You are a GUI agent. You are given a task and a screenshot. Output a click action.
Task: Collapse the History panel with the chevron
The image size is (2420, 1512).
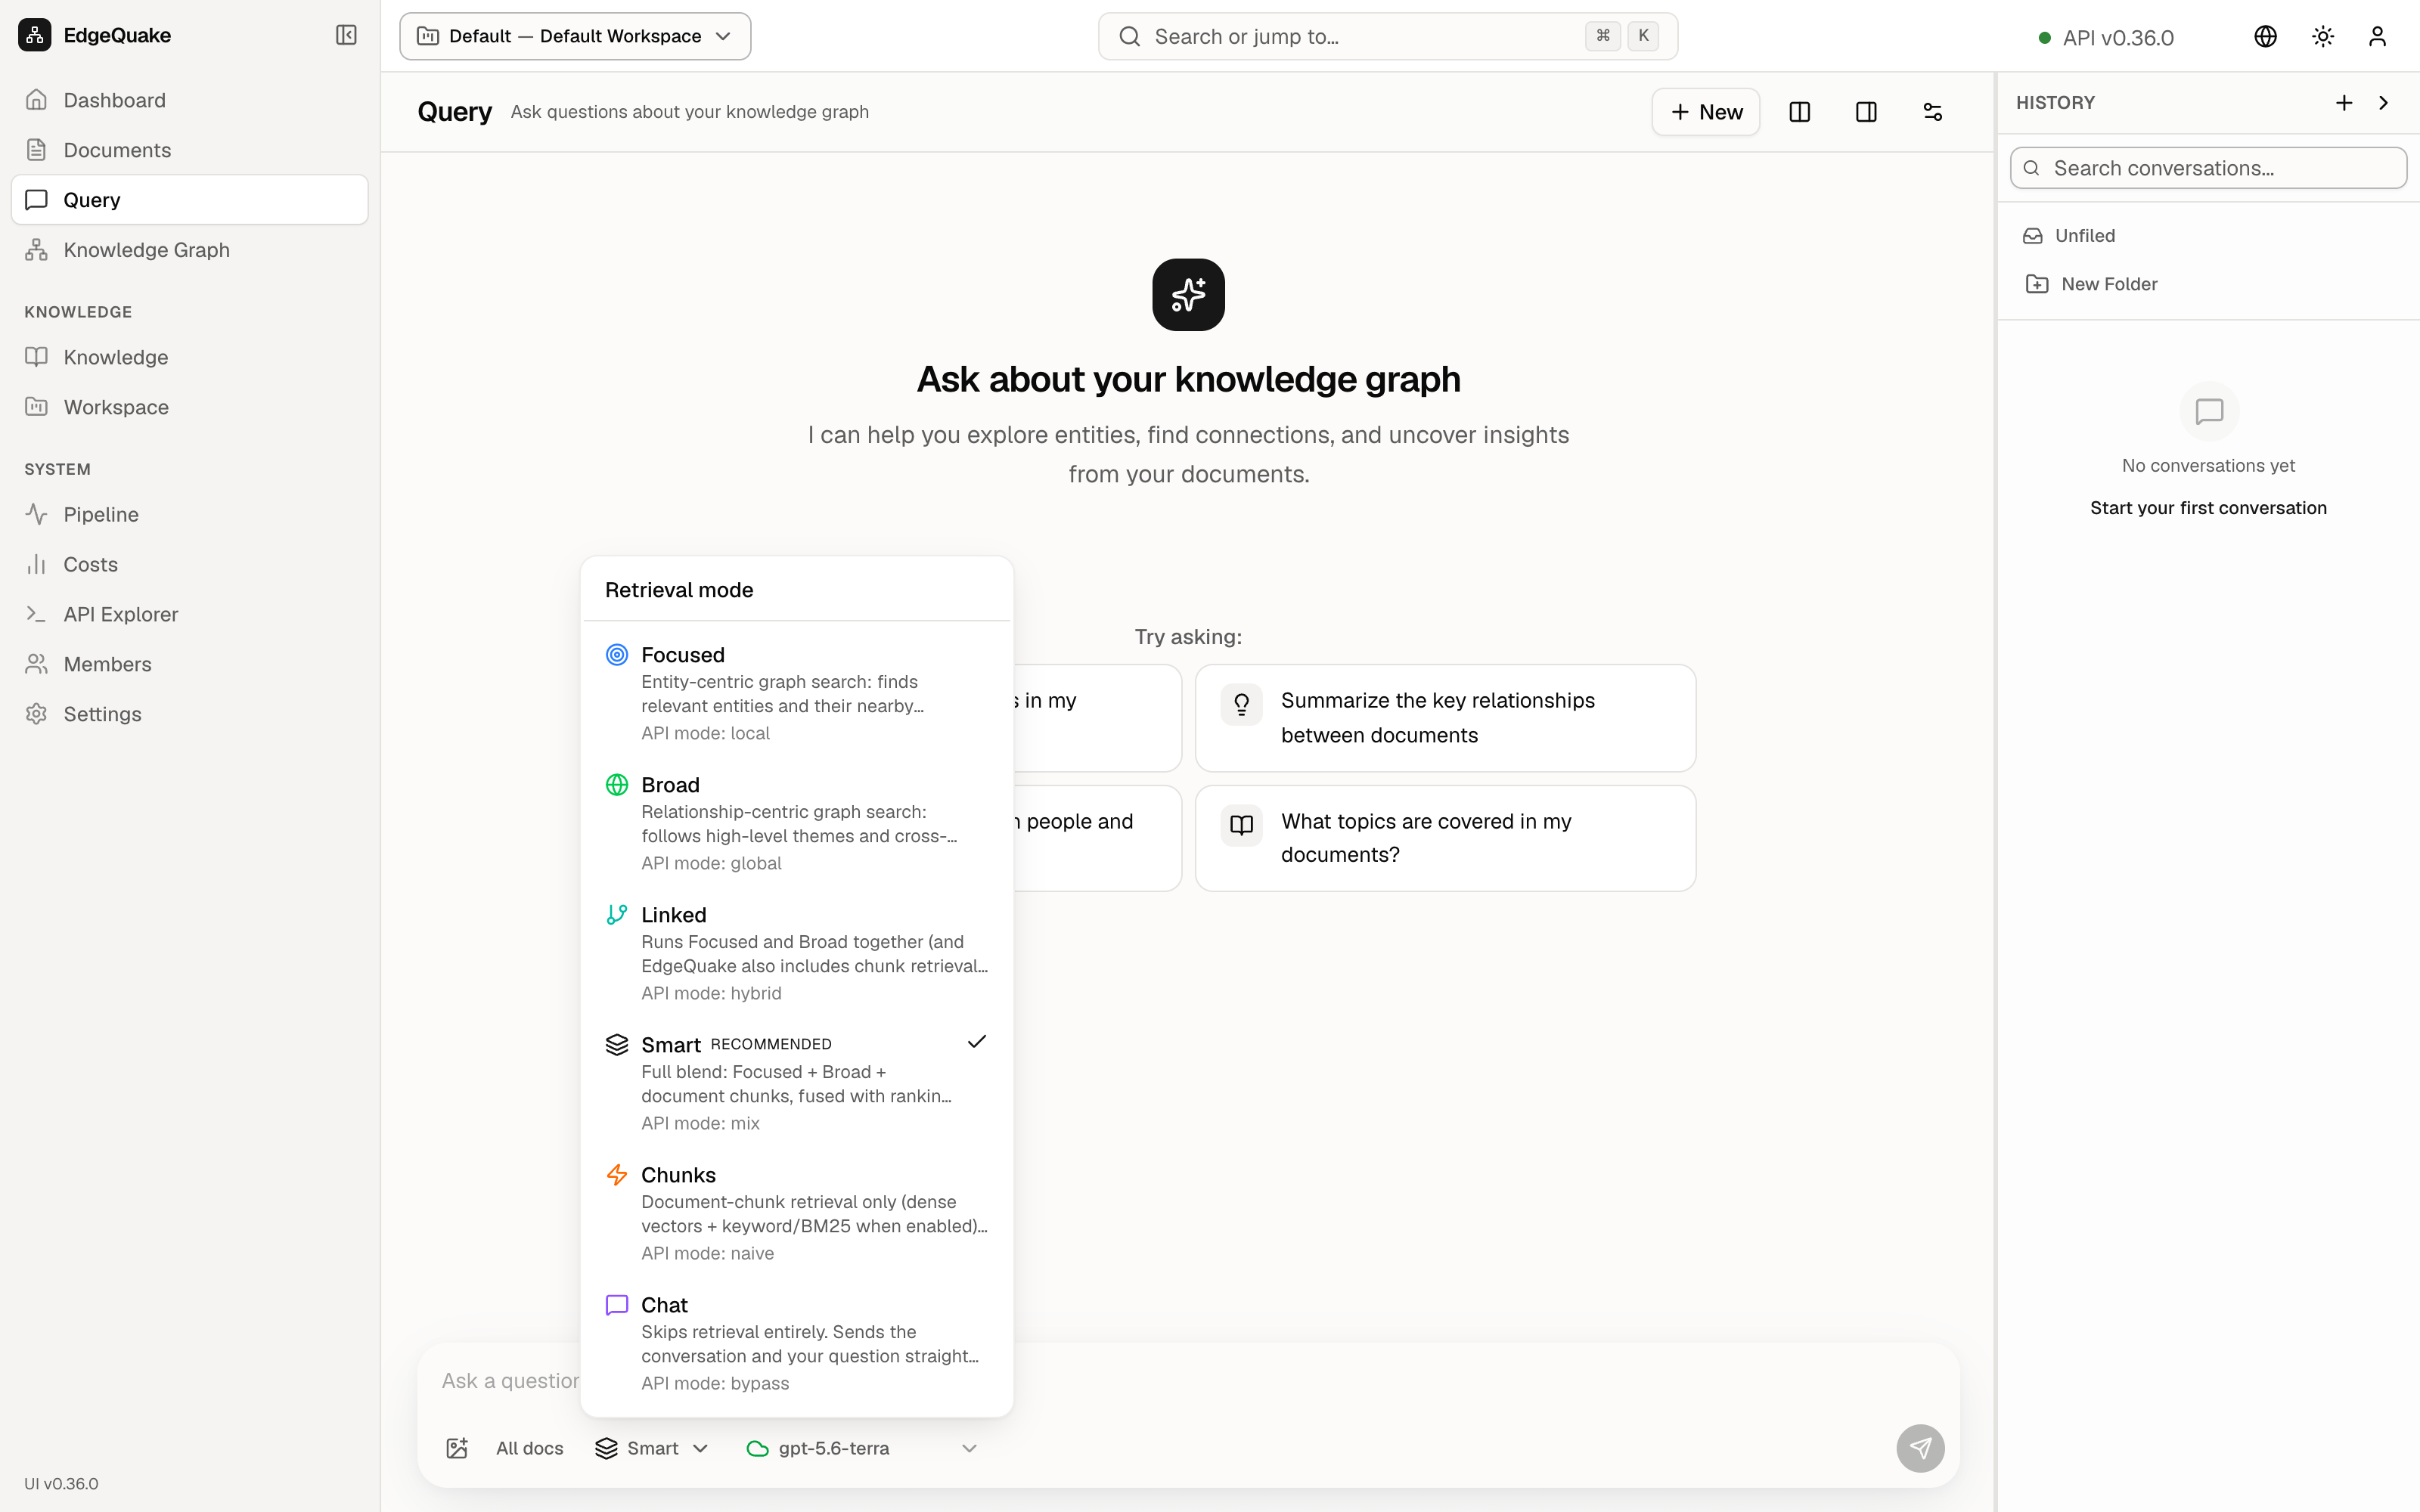(x=2383, y=103)
